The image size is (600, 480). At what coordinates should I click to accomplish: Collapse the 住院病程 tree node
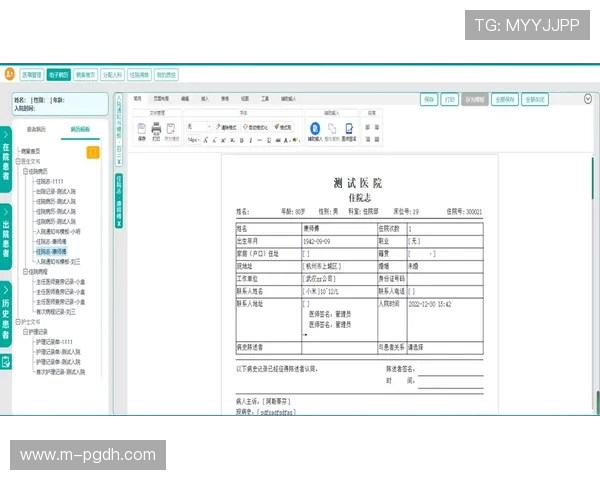click(25, 272)
